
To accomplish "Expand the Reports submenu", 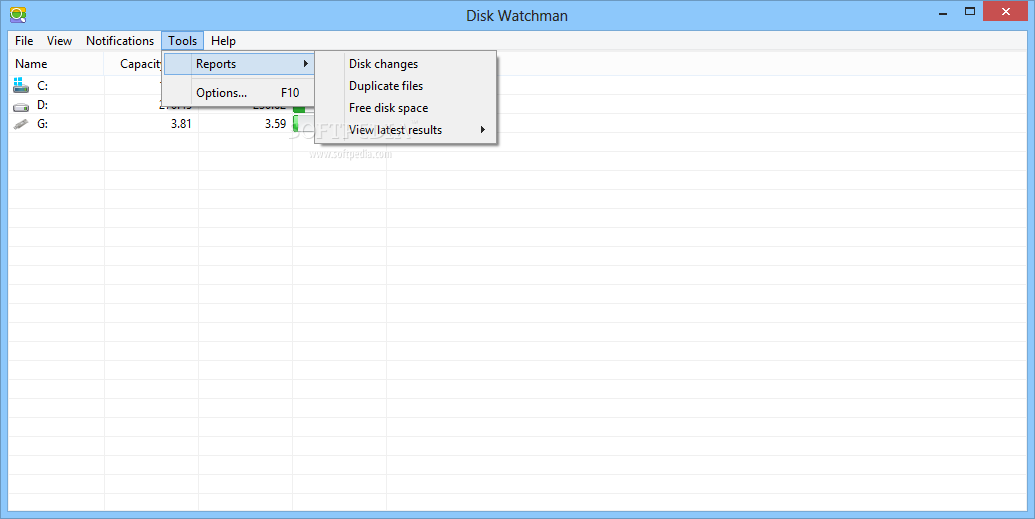I will click(x=238, y=64).
